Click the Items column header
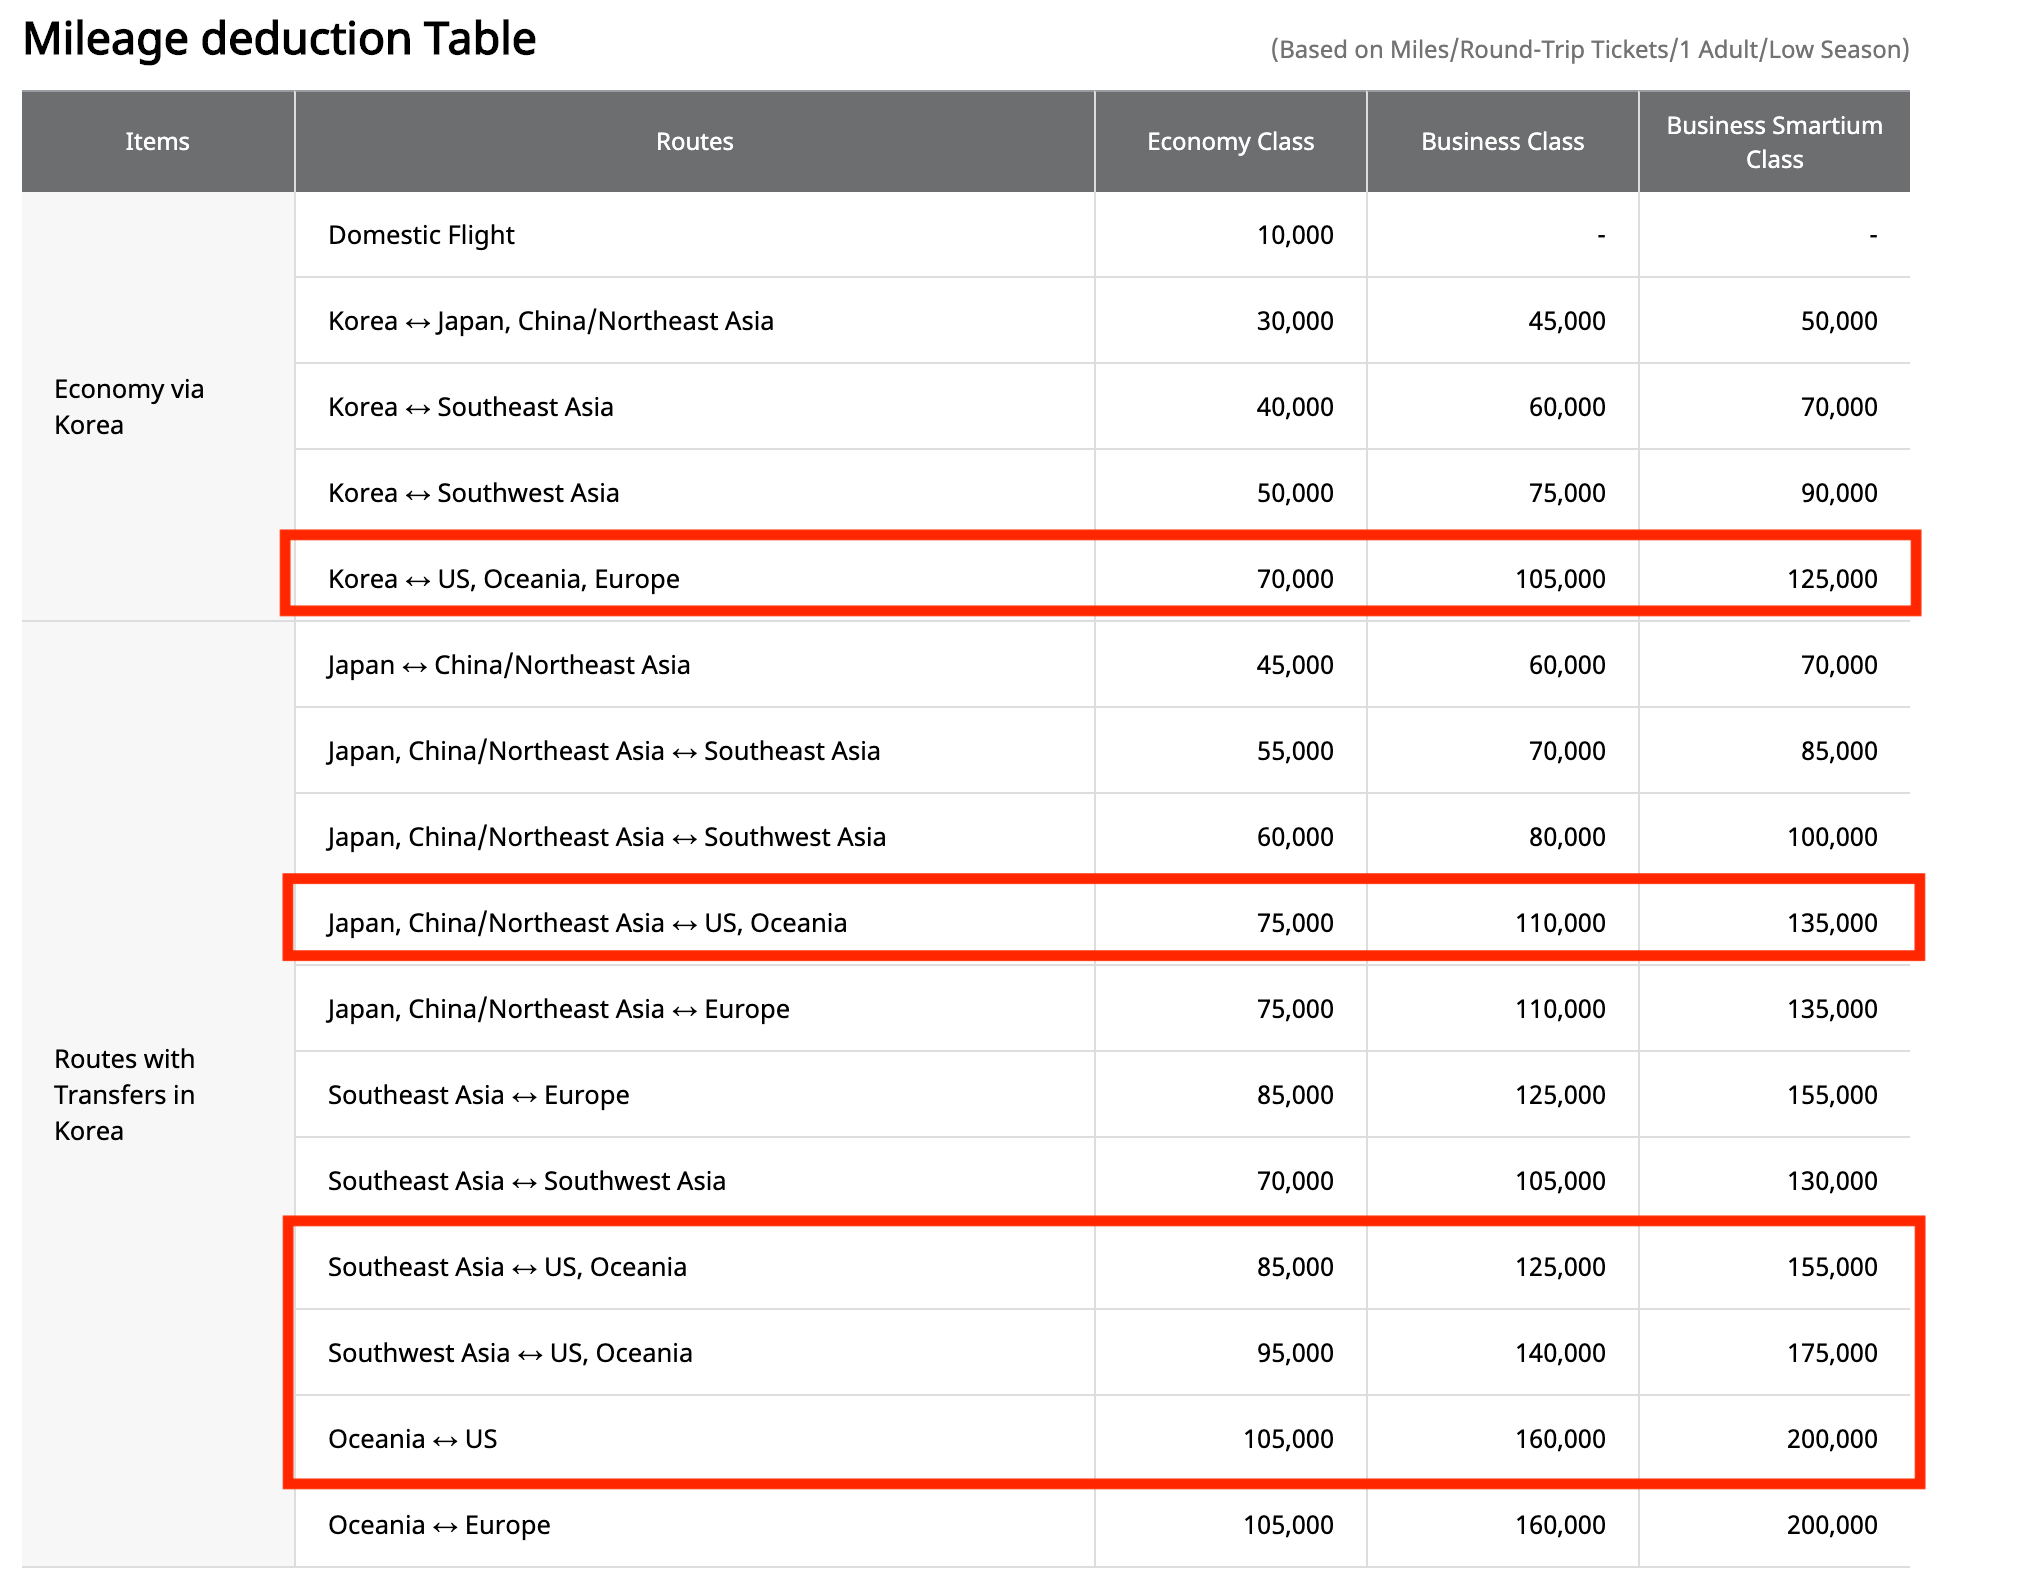Image resolution: width=2026 pixels, height=1572 pixels. 157,141
